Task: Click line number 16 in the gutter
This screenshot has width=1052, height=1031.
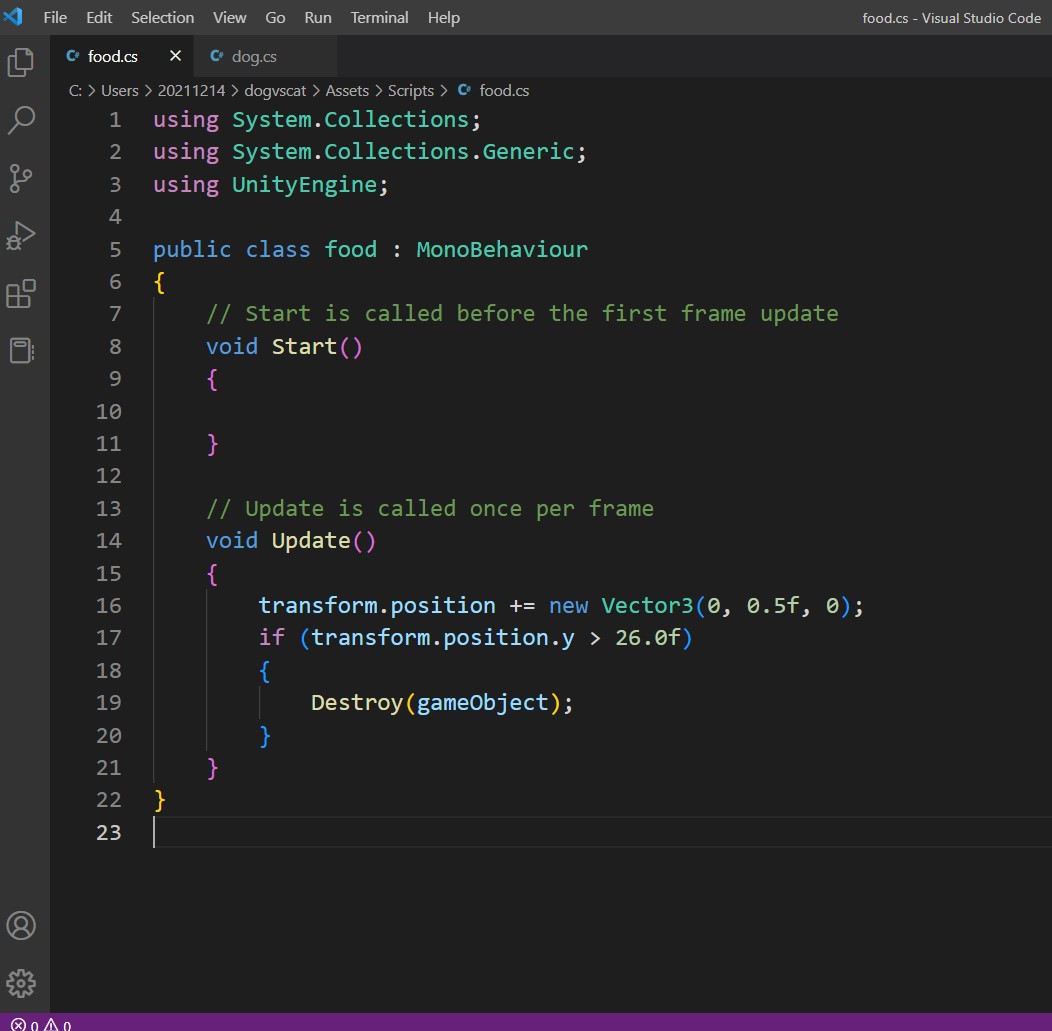Action: pyautogui.click(x=109, y=606)
